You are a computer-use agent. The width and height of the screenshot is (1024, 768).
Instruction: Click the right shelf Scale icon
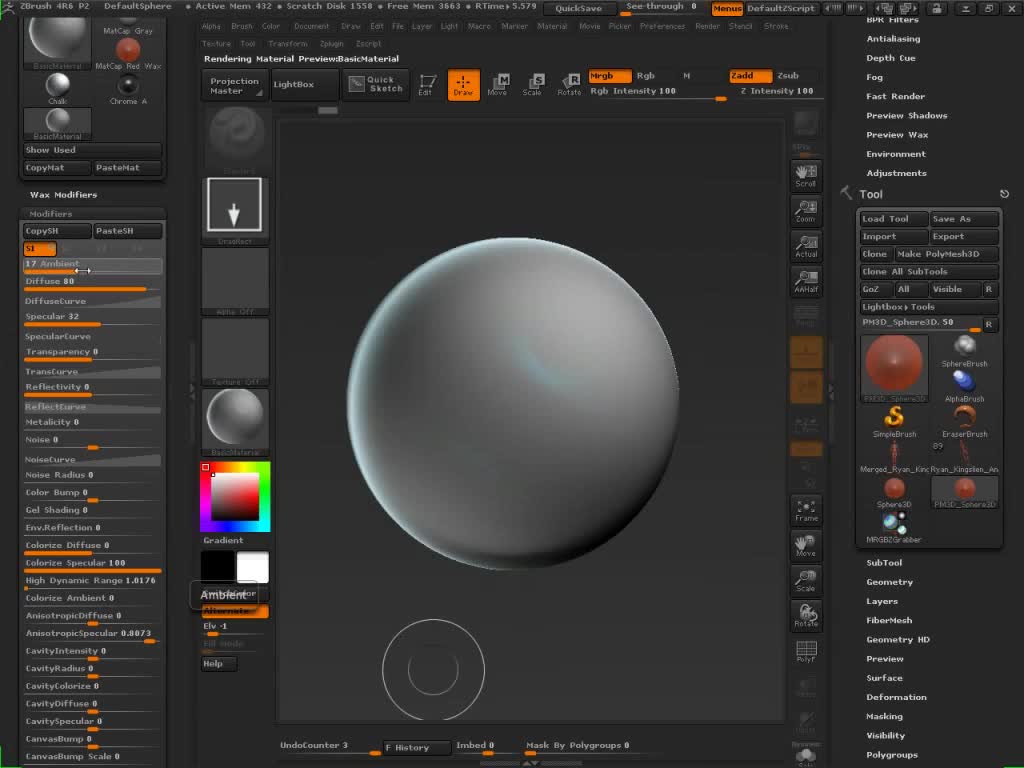(806, 581)
